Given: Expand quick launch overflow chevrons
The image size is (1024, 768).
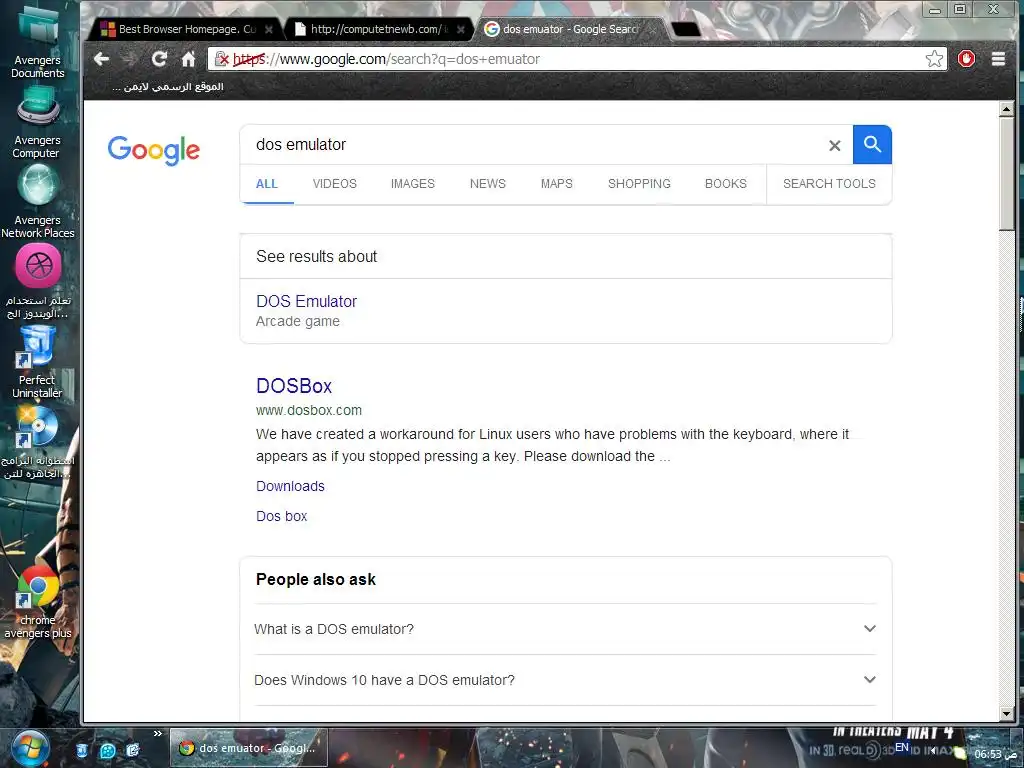Looking at the screenshot, I should click(x=157, y=733).
